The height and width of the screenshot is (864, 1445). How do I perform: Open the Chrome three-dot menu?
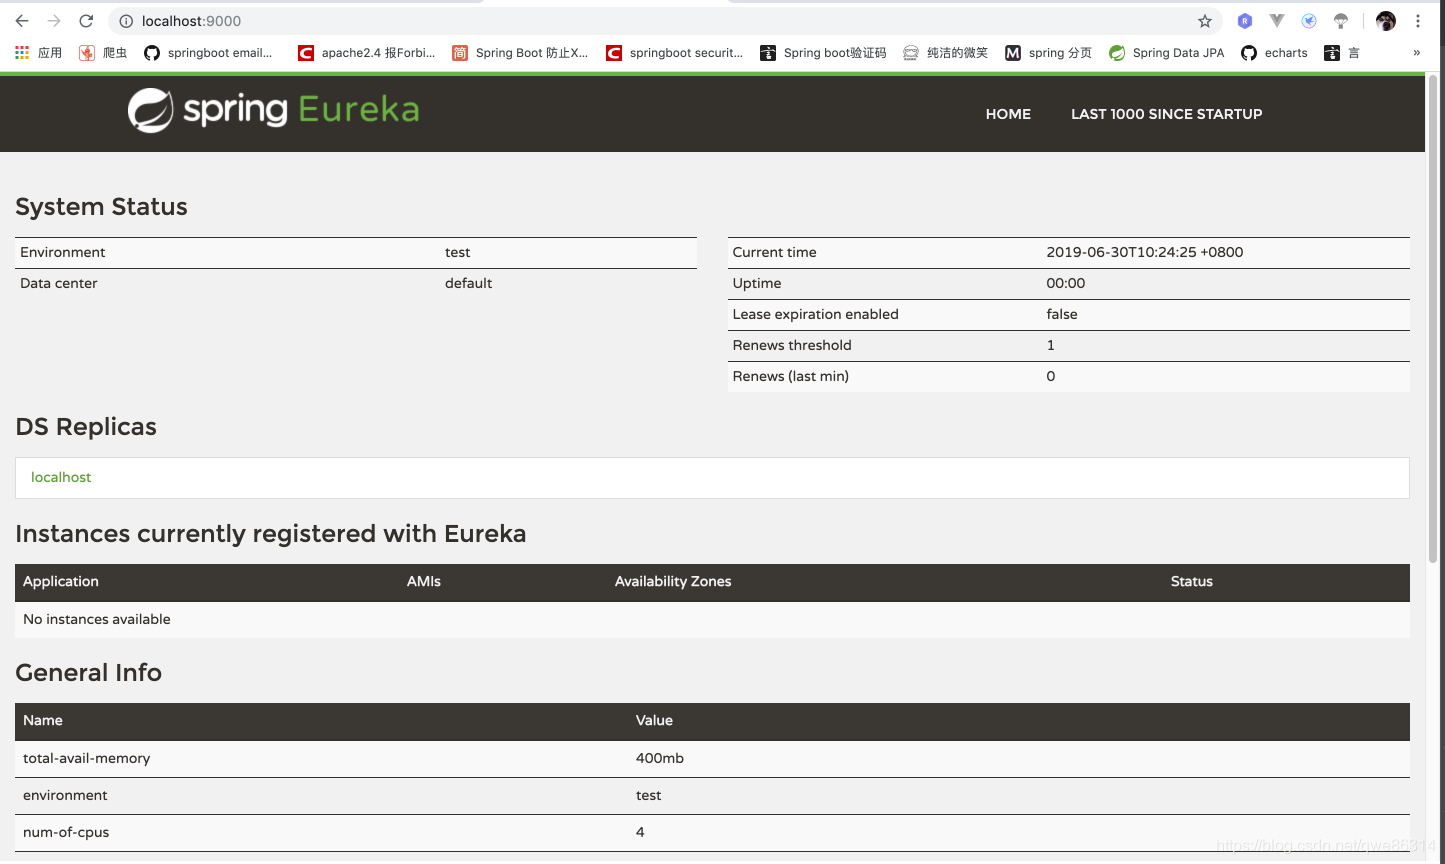pos(1418,21)
